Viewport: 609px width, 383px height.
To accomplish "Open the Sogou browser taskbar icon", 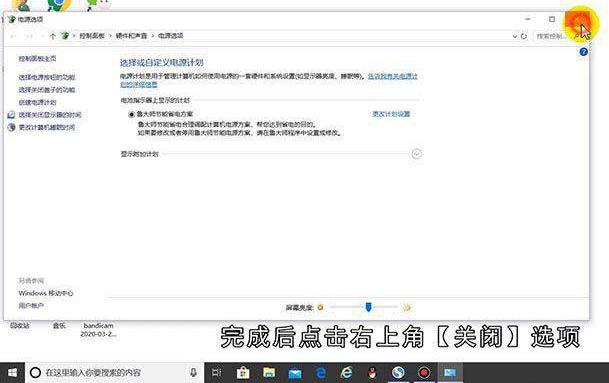I will pos(398,373).
